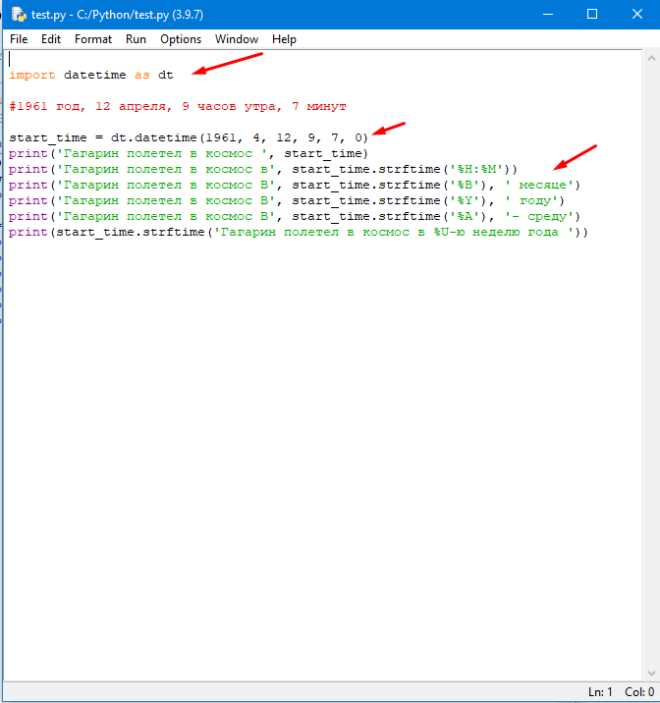Viewport: 660px width, 703px height.
Task: Click the Ln: 1 status indicator
Action: pos(600,692)
